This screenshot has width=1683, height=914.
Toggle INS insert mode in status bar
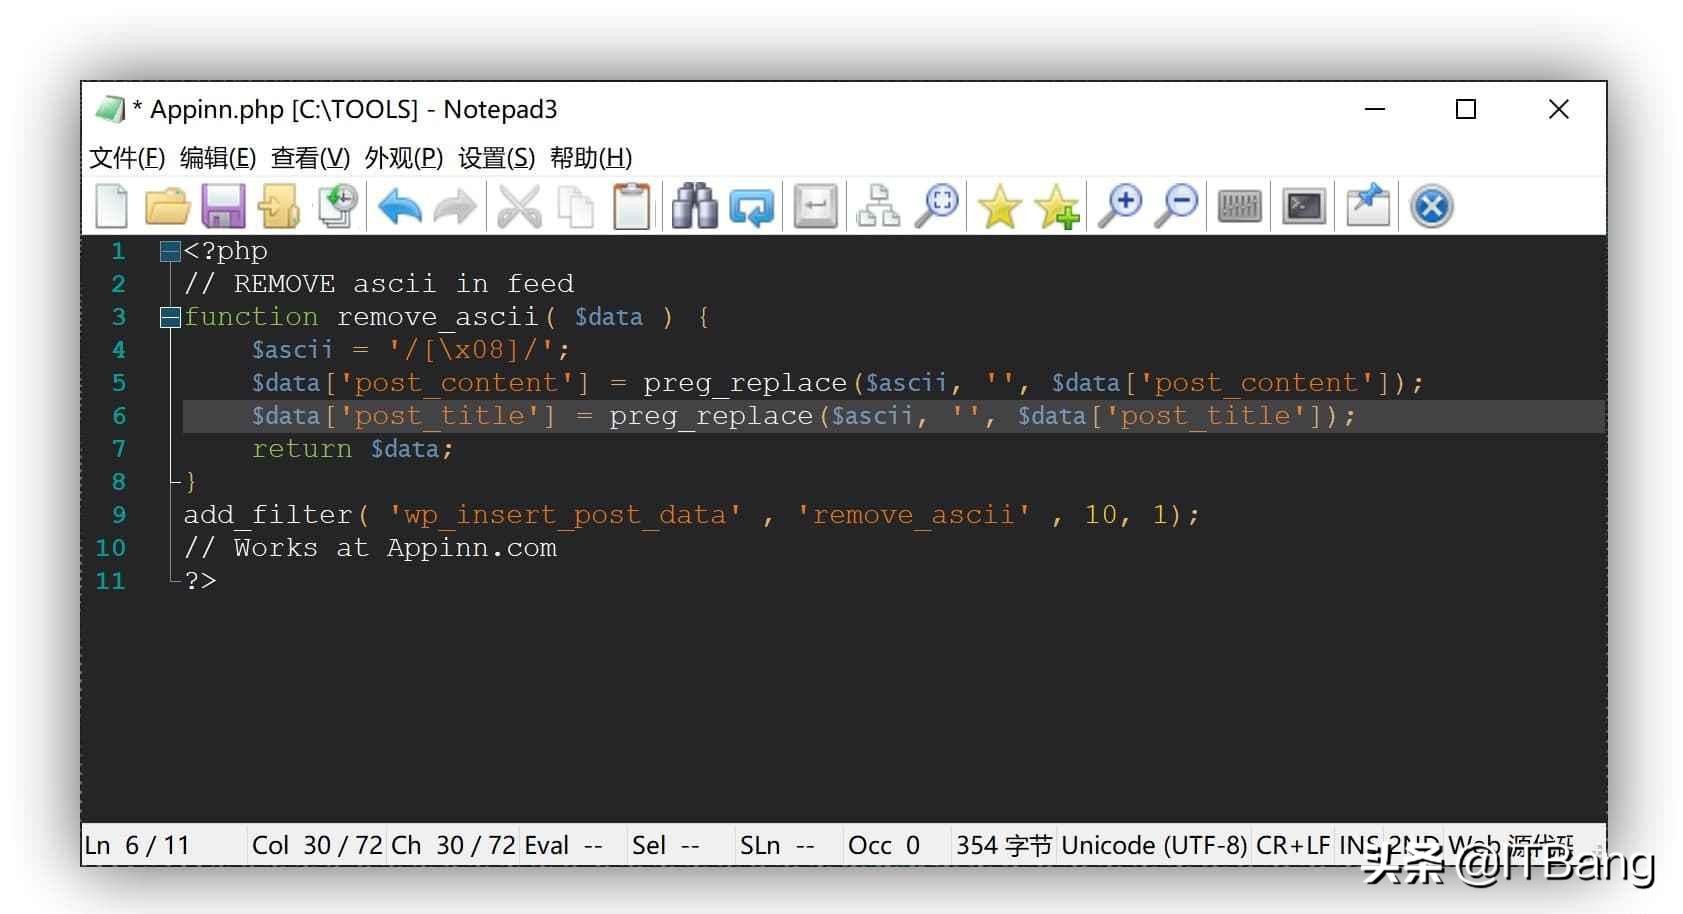(x=1358, y=845)
